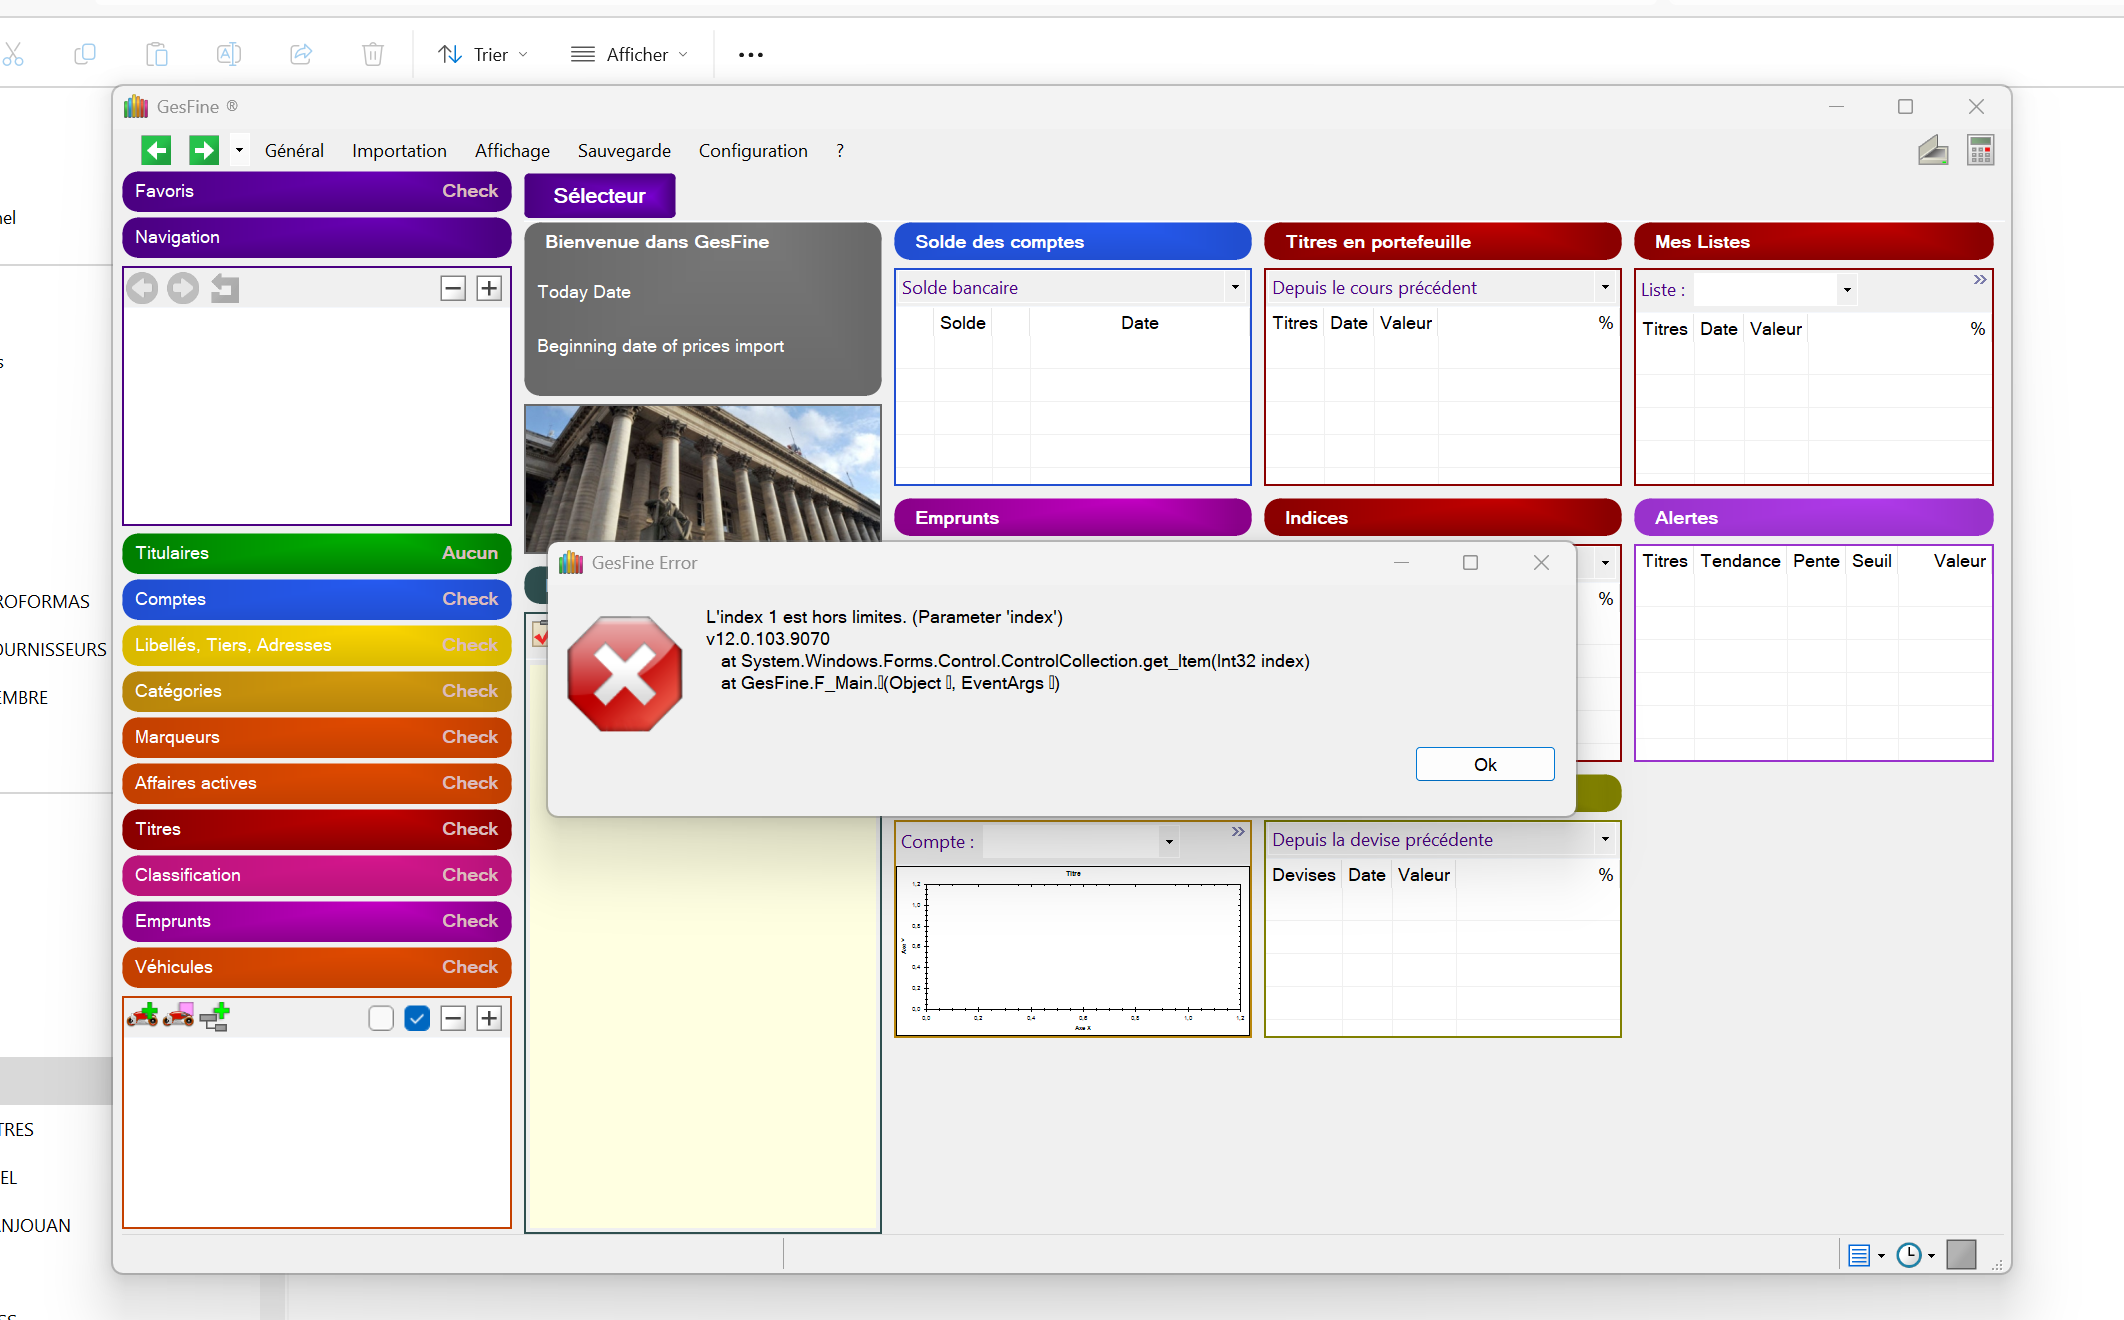Uncheck the blue checked box in vehicles panel
This screenshot has width=2124, height=1320.
point(417,1018)
